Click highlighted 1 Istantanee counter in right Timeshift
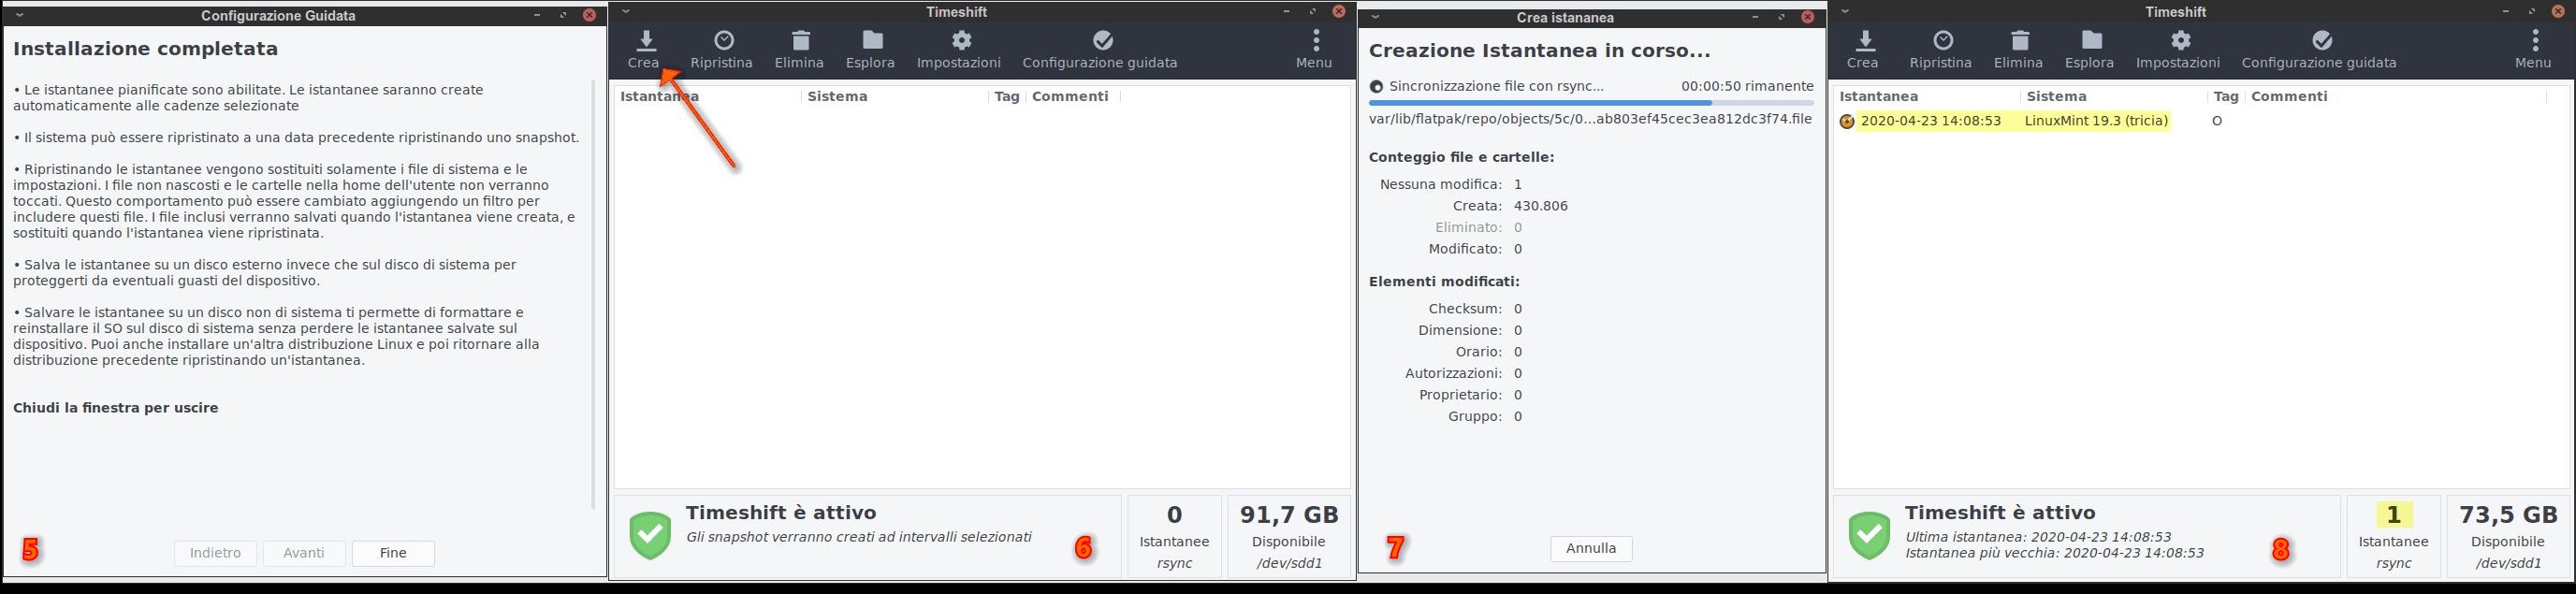The width and height of the screenshot is (2576, 594). tap(2394, 516)
